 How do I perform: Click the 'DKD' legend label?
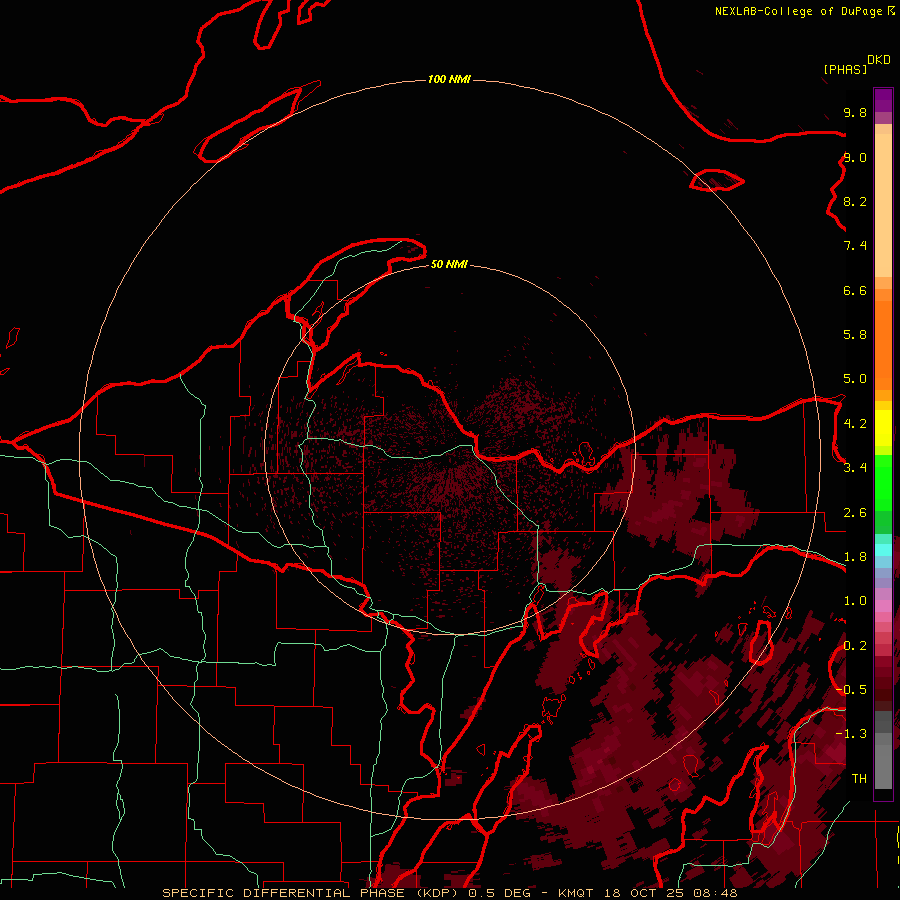pyautogui.click(x=878, y=60)
